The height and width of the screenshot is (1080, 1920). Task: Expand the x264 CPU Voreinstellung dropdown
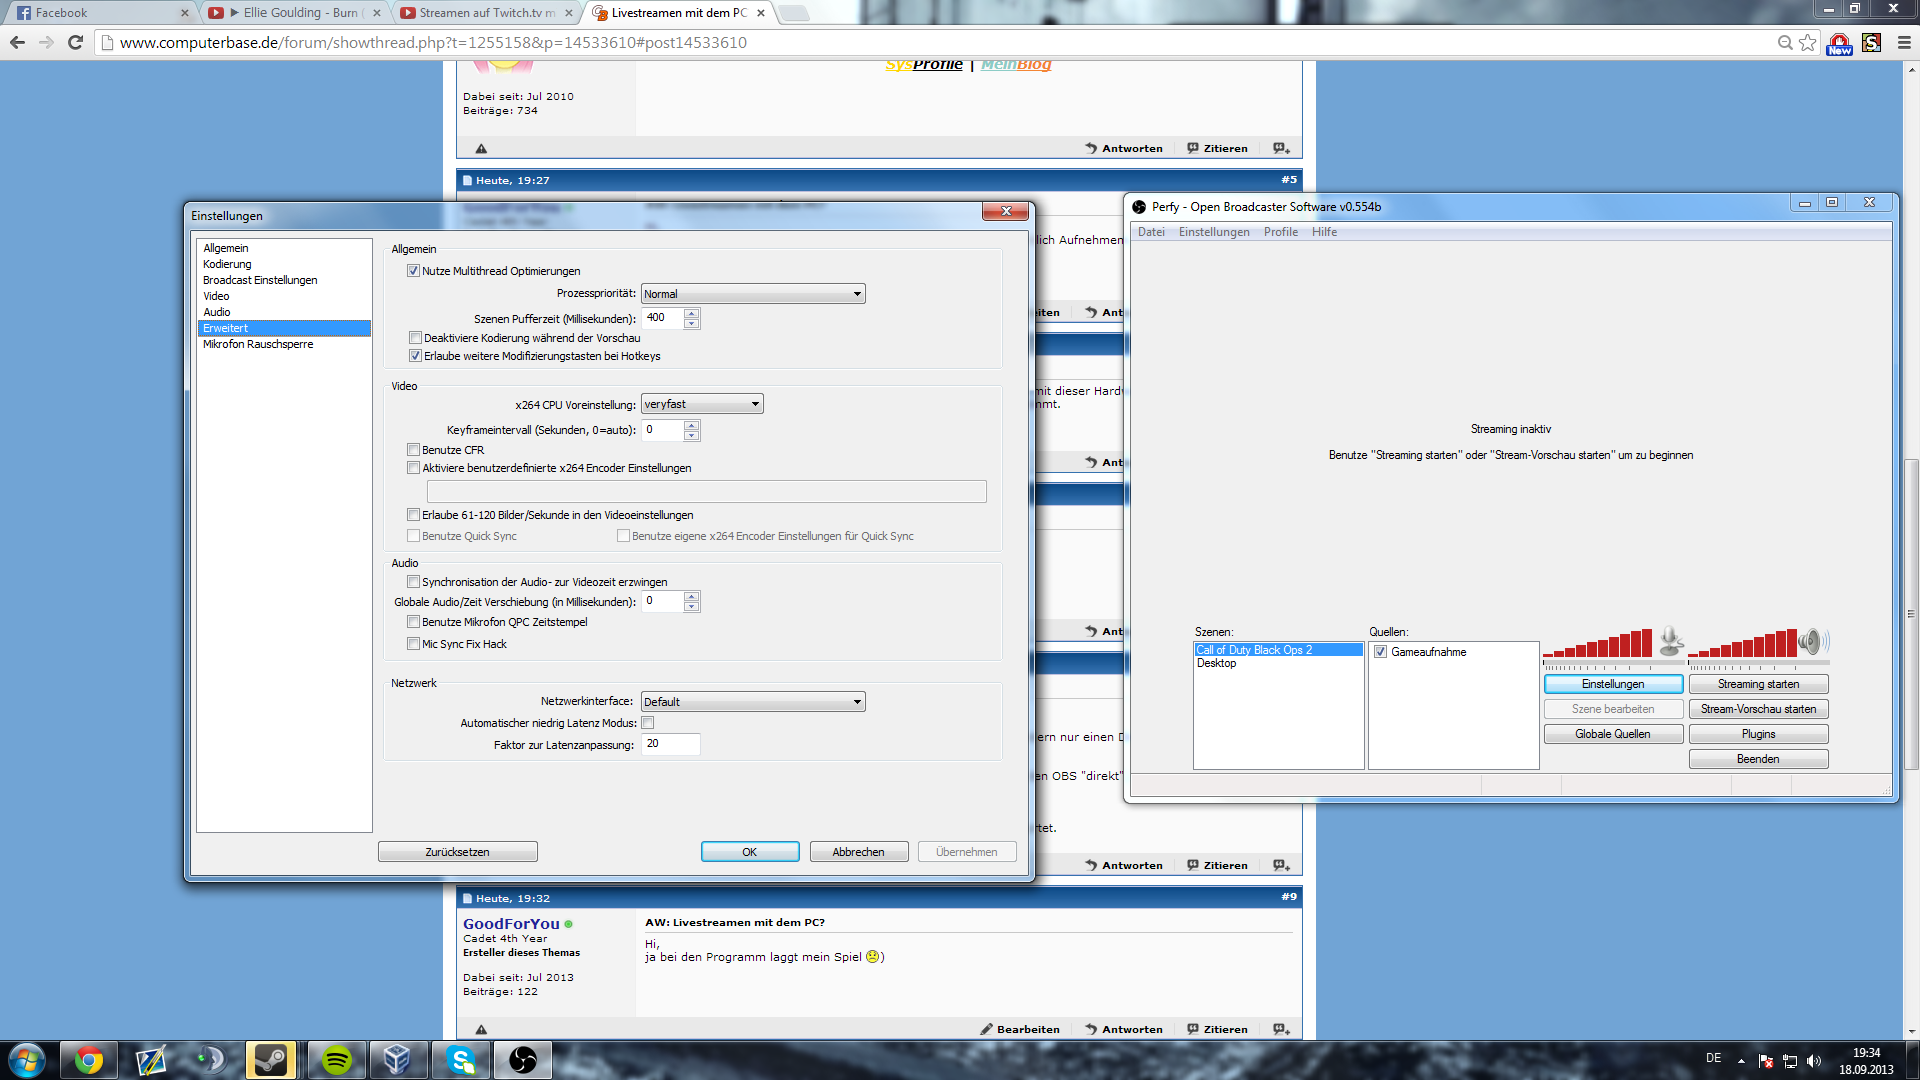[x=702, y=404]
